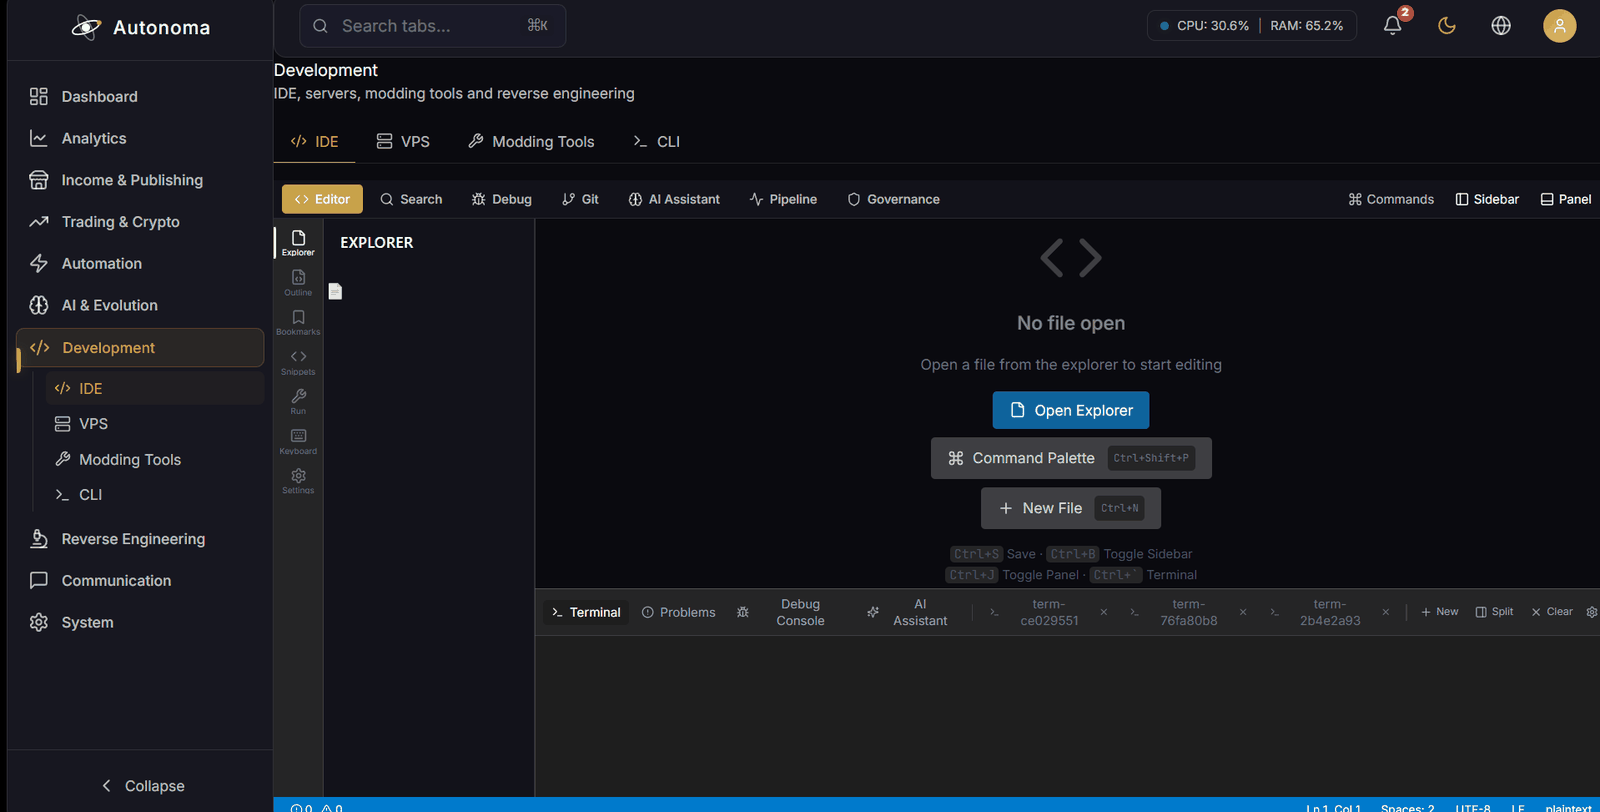Toggle the Sidebar visibility button
This screenshot has width=1600, height=812.
[1487, 199]
